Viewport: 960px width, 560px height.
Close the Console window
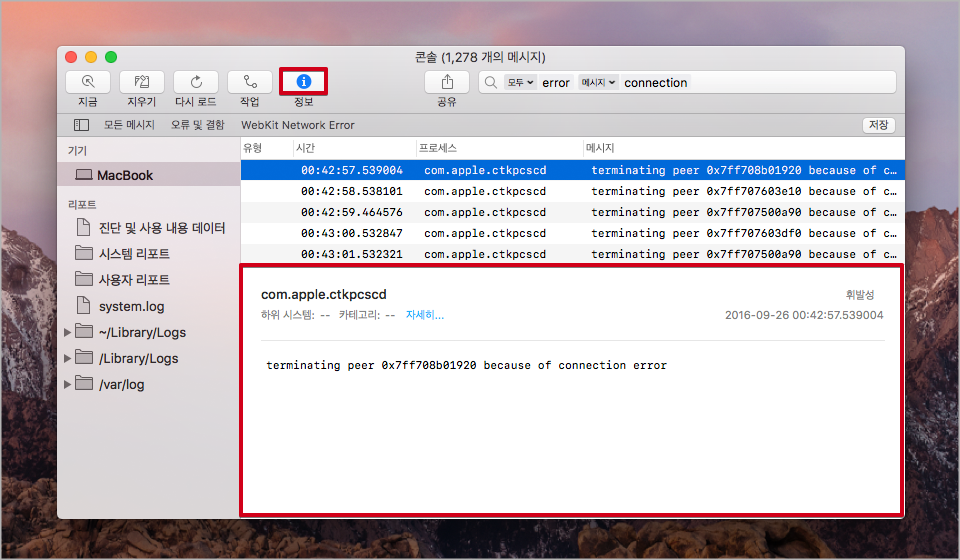tap(71, 57)
